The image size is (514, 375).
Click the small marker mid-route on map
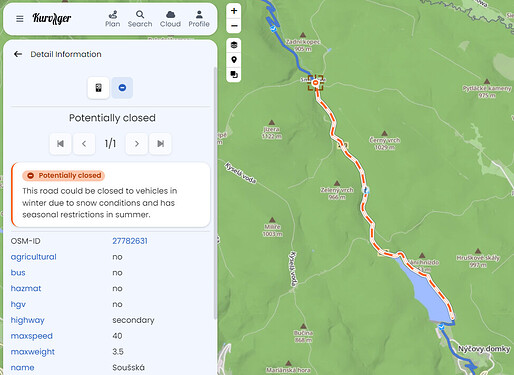pos(366,190)
